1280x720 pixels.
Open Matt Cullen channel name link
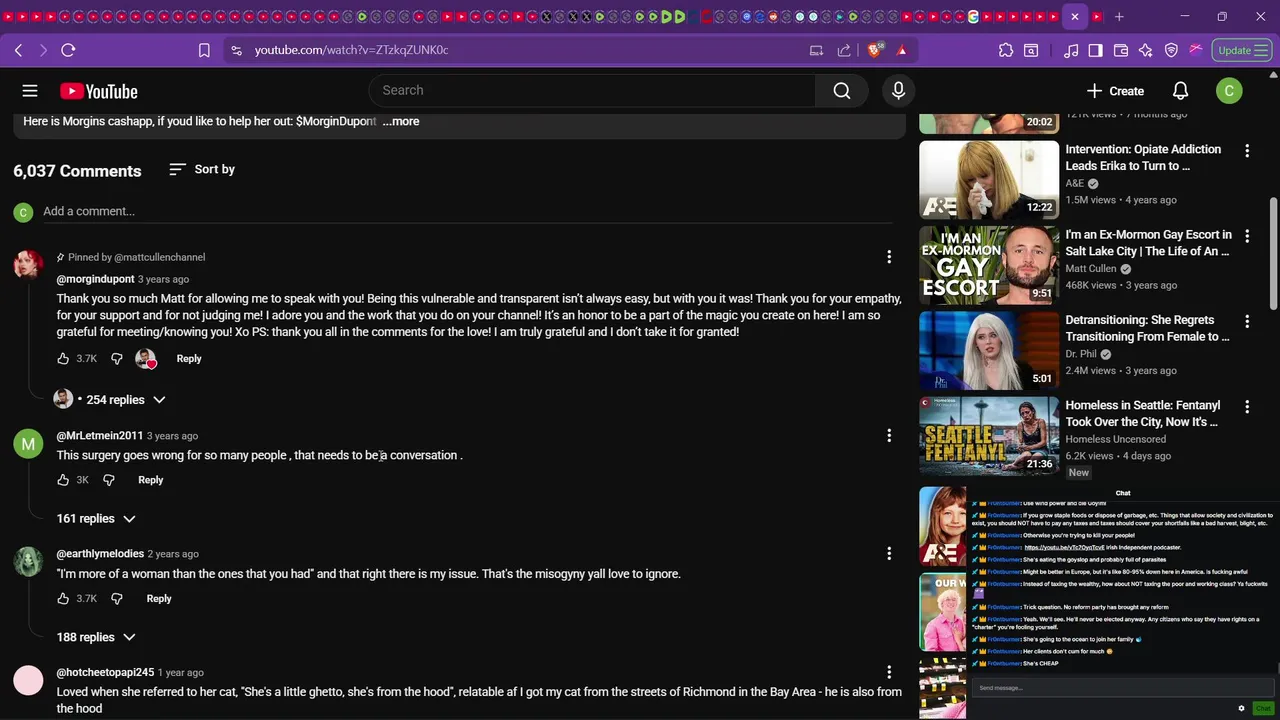pyautogui.click(x=1091, y=269)
